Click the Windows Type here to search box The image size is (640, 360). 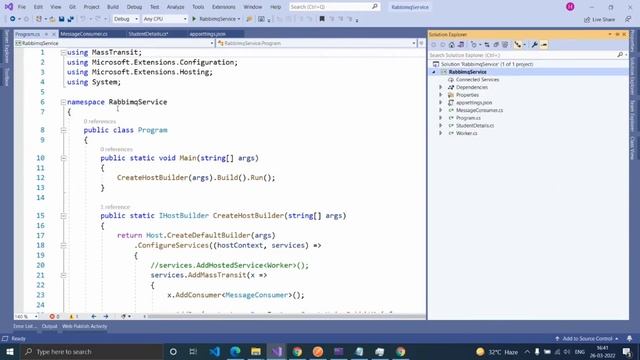tap(92, 351)
